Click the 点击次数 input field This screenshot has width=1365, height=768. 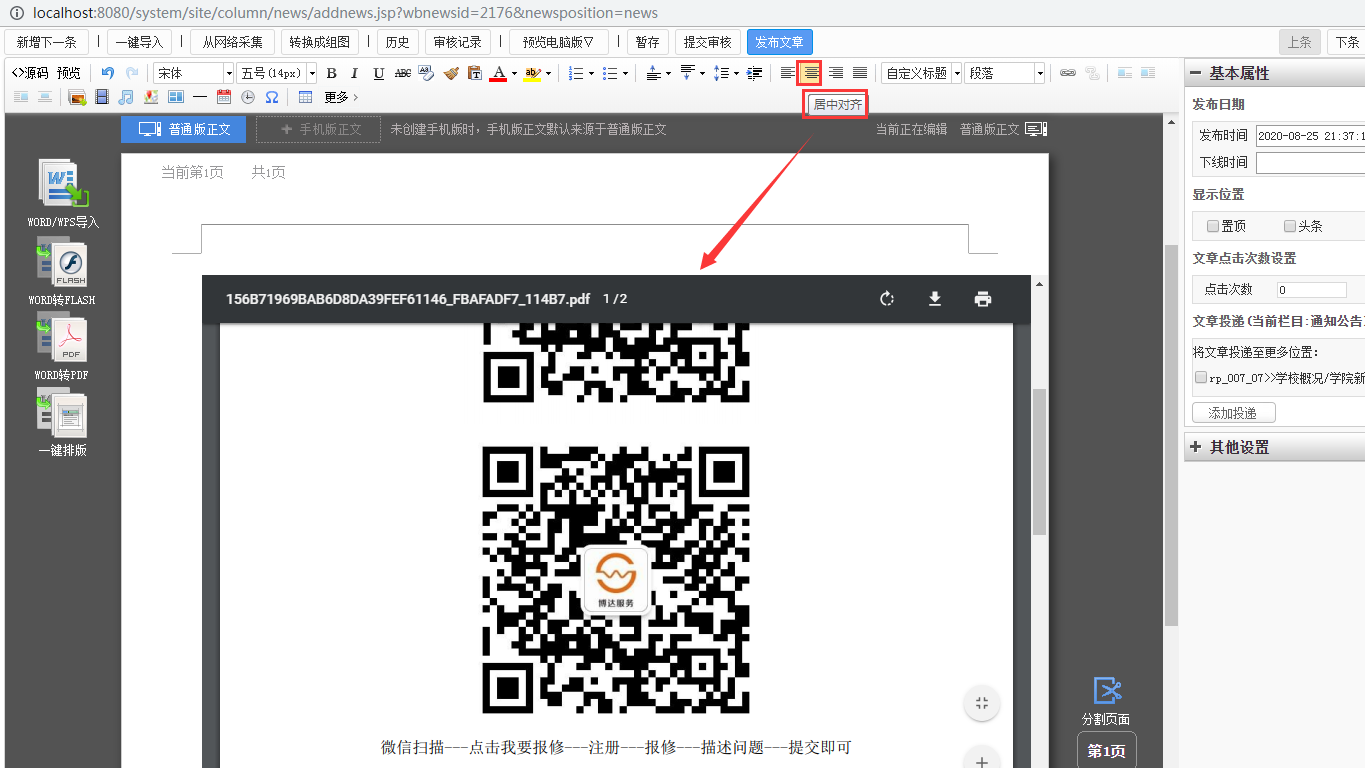(1311, 290)
